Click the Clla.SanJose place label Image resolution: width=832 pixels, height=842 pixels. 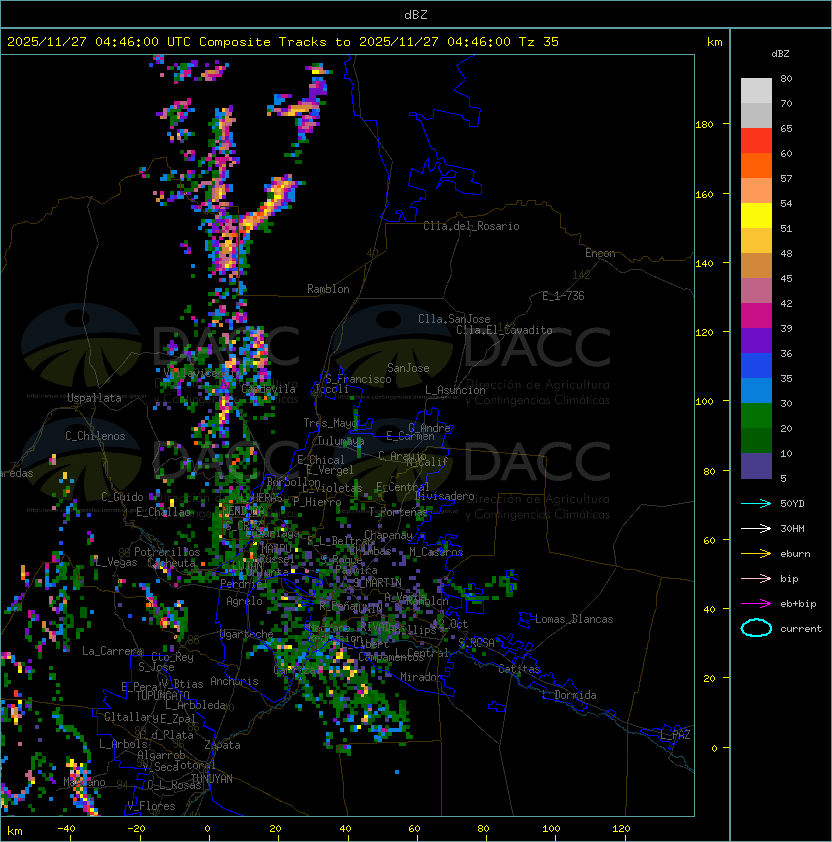coord(454,319)
